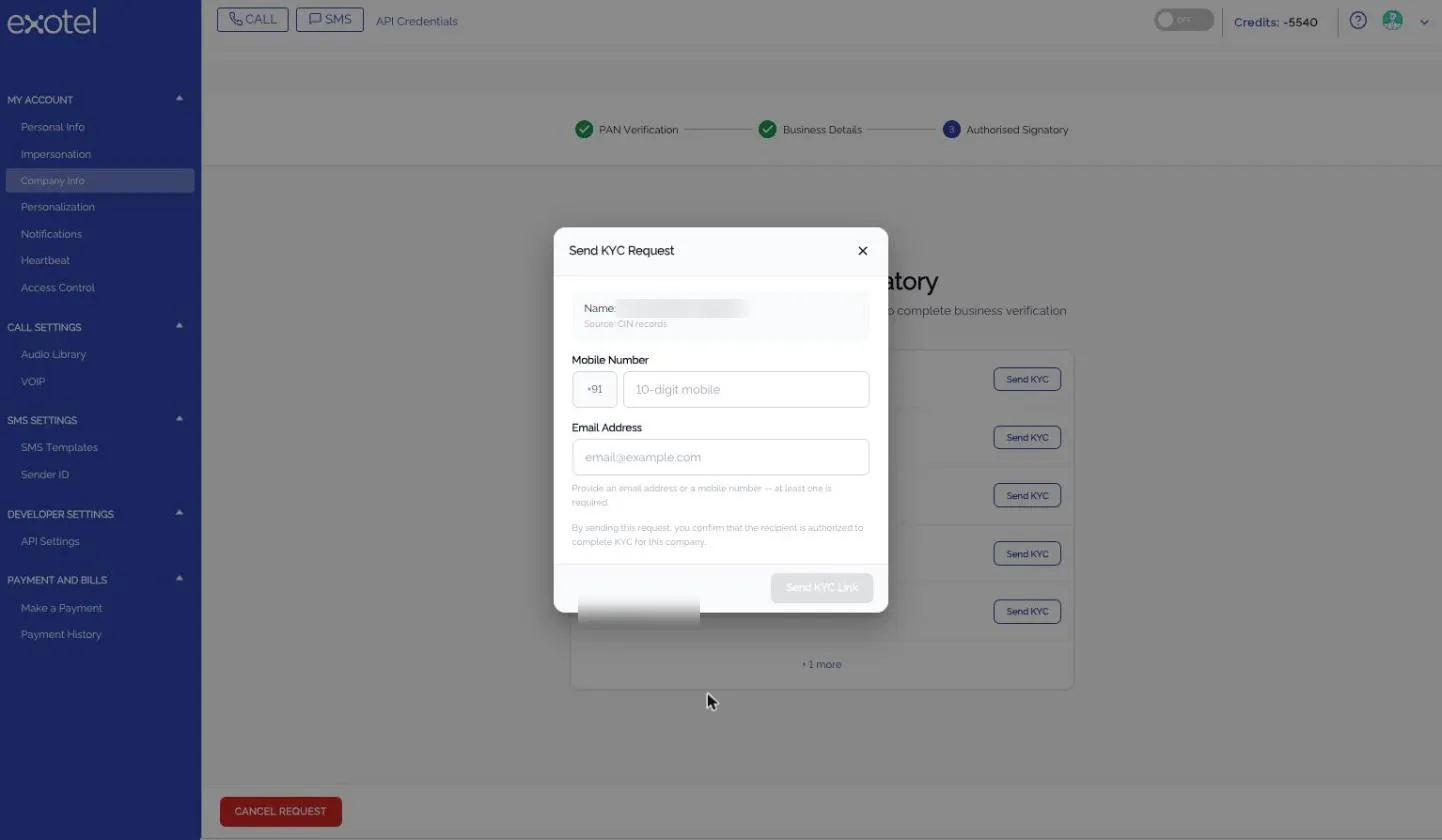Collapse the SMS Settings section
The image size is (1442, 840).
(179, 418)
